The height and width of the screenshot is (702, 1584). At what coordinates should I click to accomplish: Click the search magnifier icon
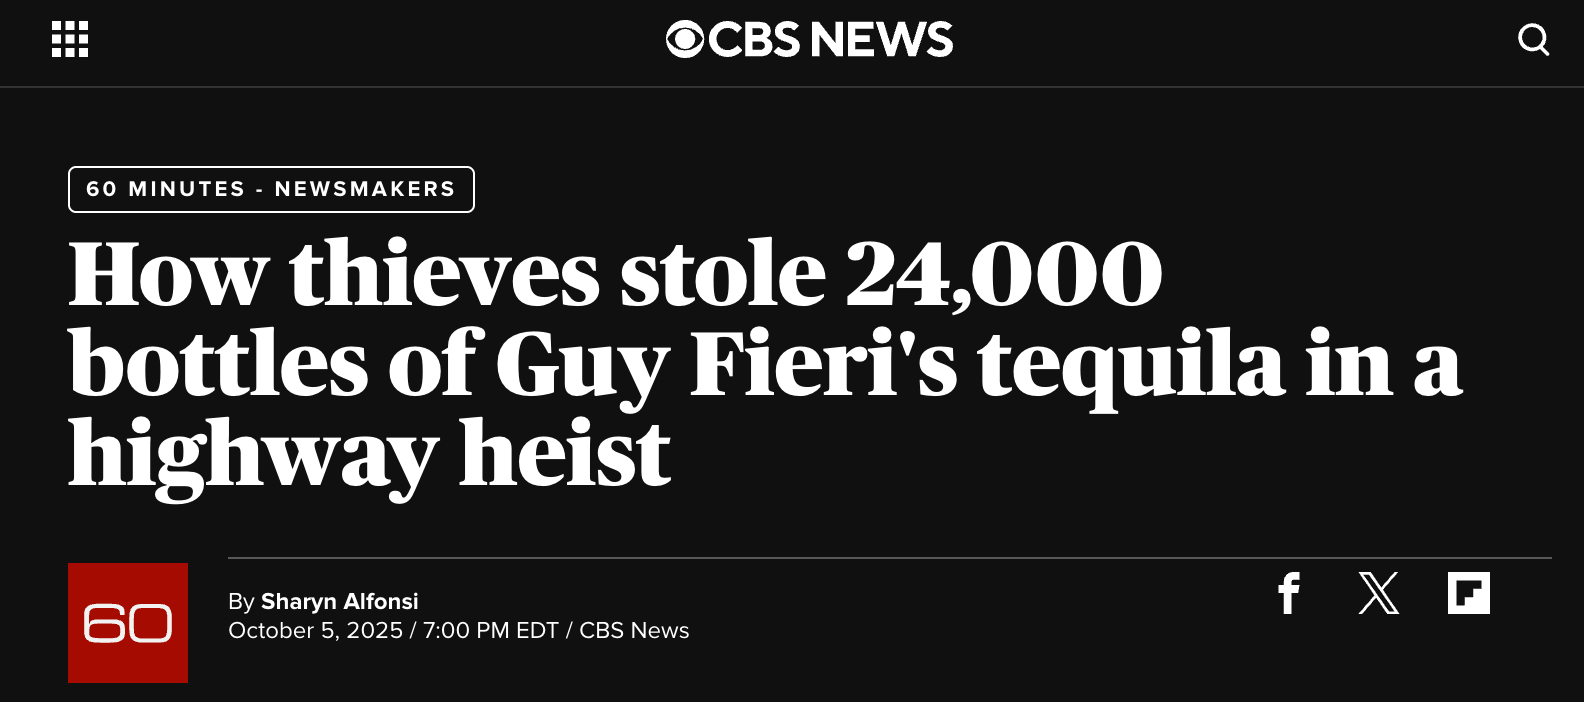pos(1533,40)
